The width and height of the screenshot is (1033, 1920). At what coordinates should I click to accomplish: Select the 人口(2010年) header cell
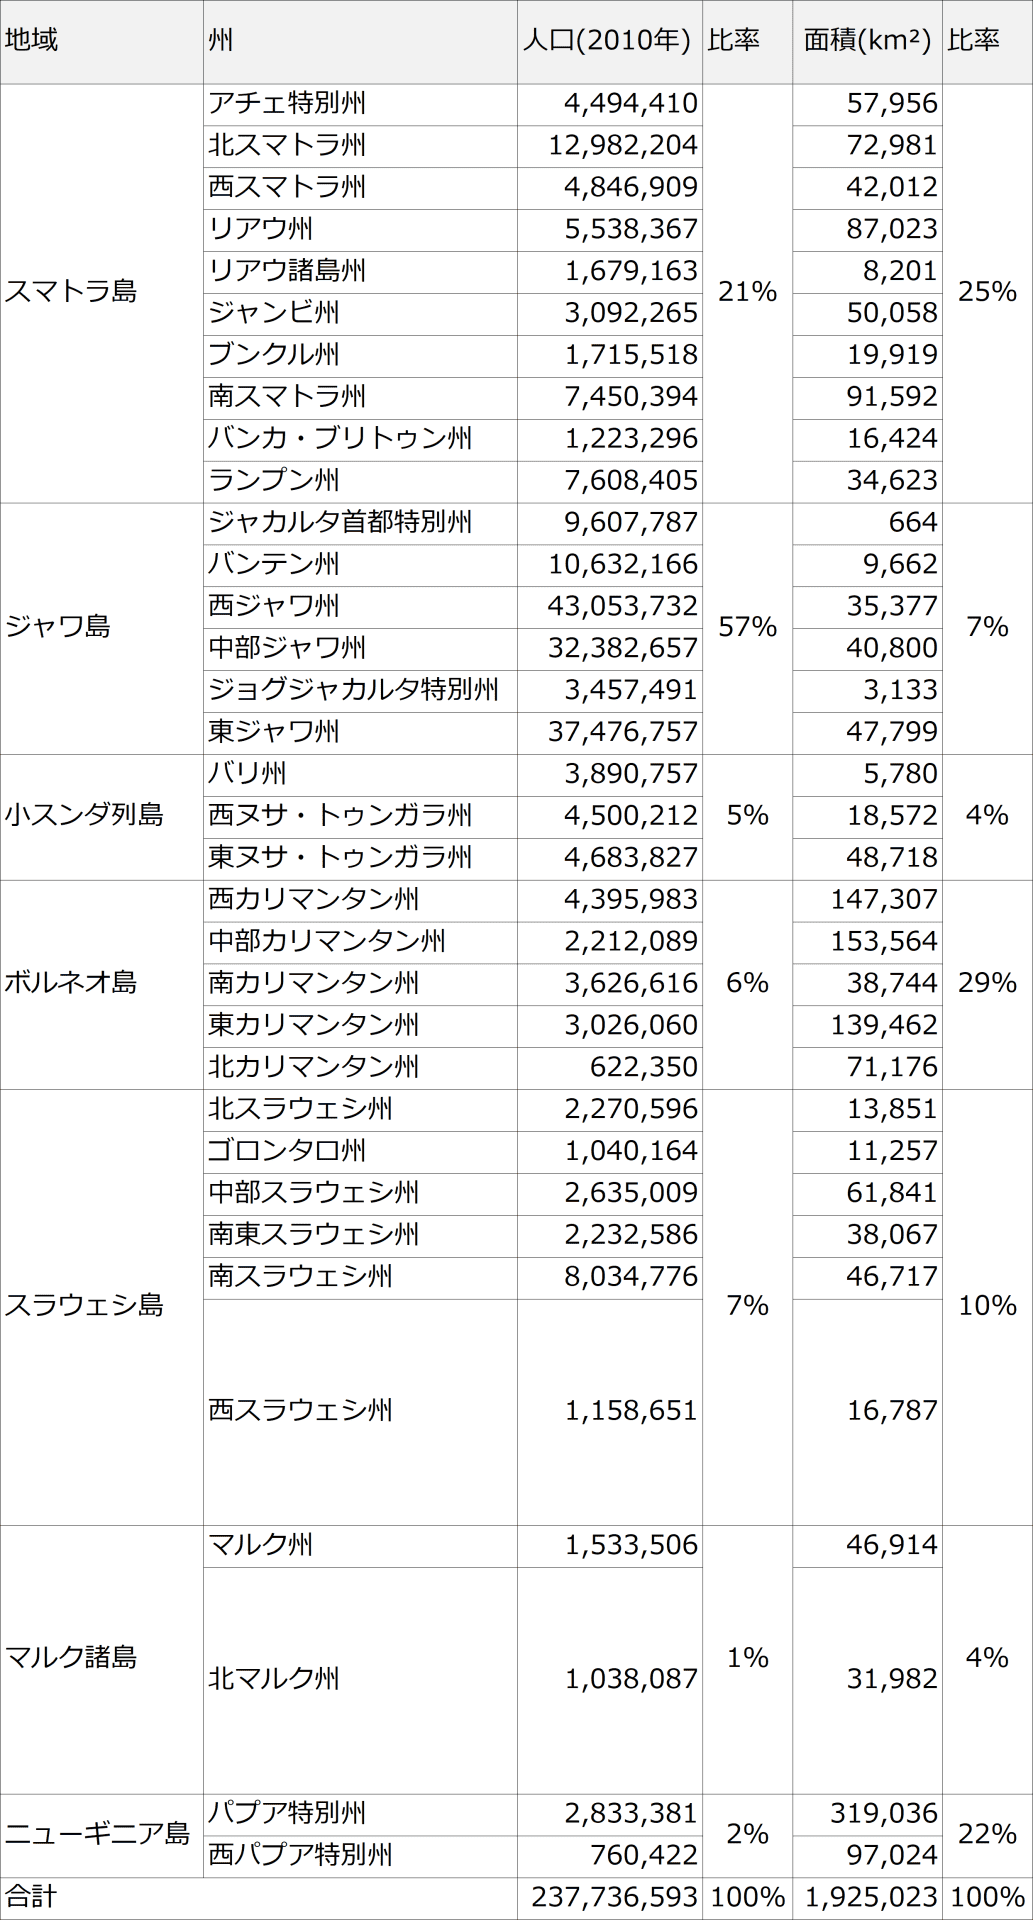[x=610, y=42]
